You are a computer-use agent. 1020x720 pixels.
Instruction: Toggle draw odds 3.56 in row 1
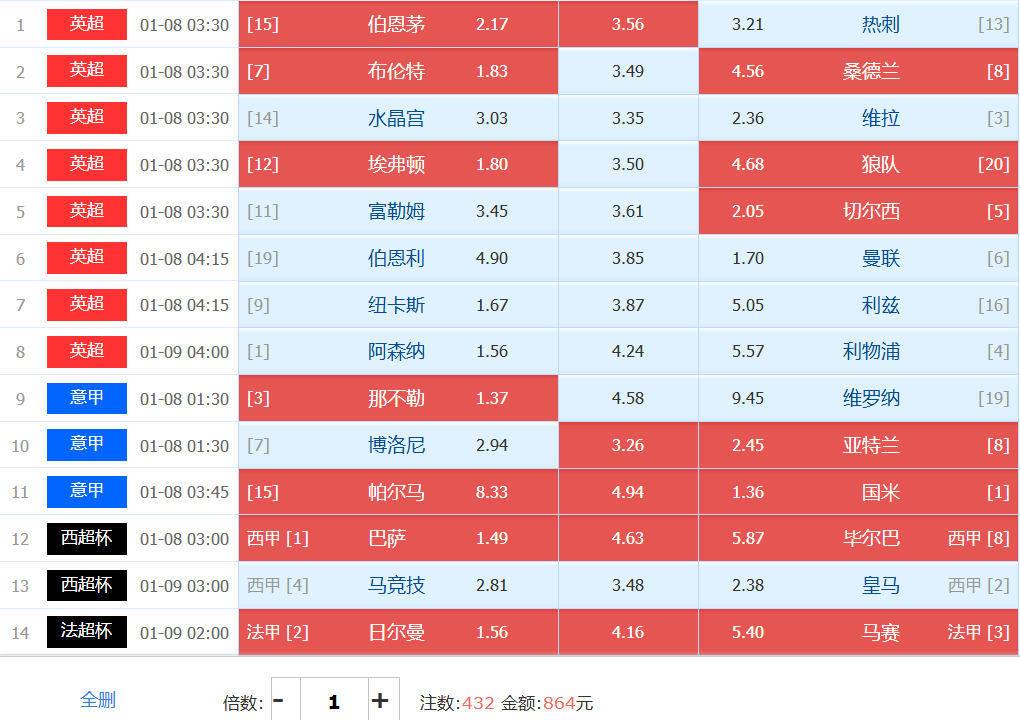628,24
